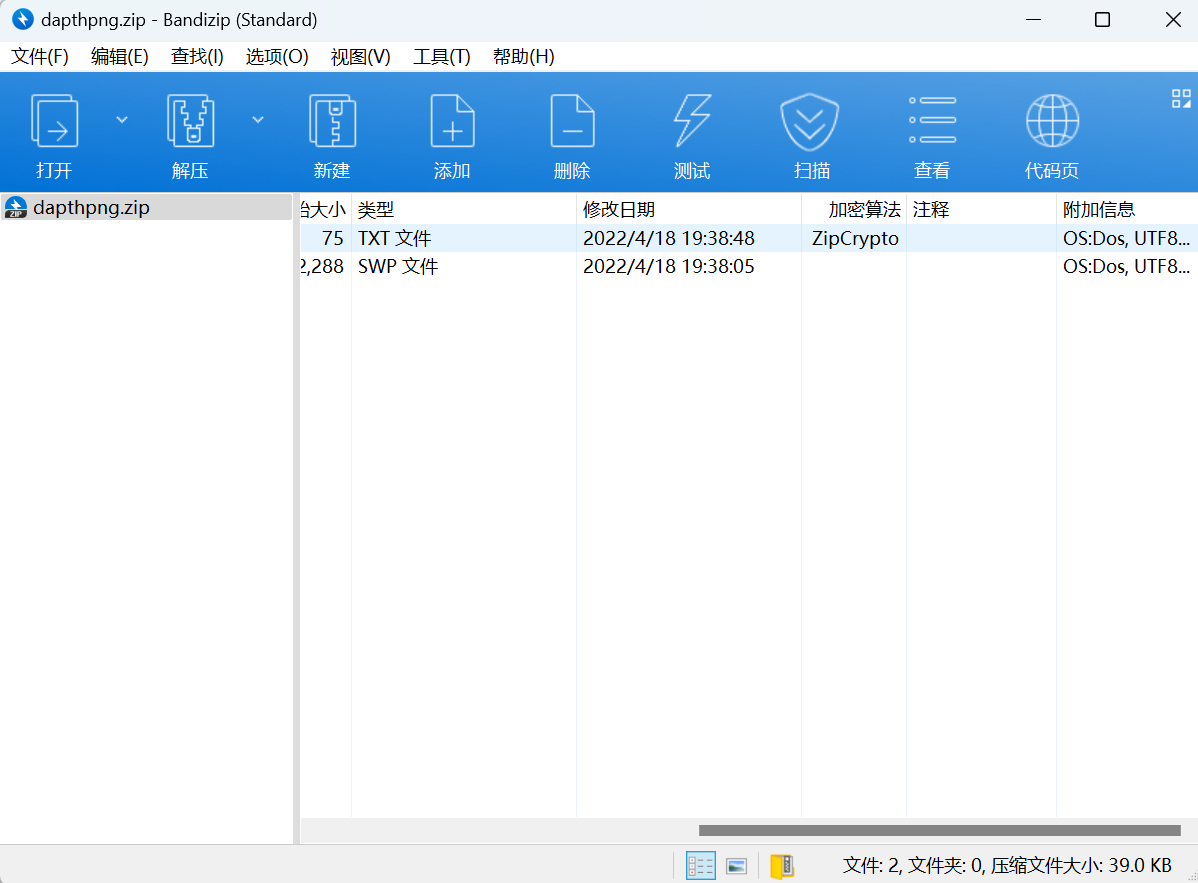
Task: Sort by the 注释 column header
Action: [981, 209]
